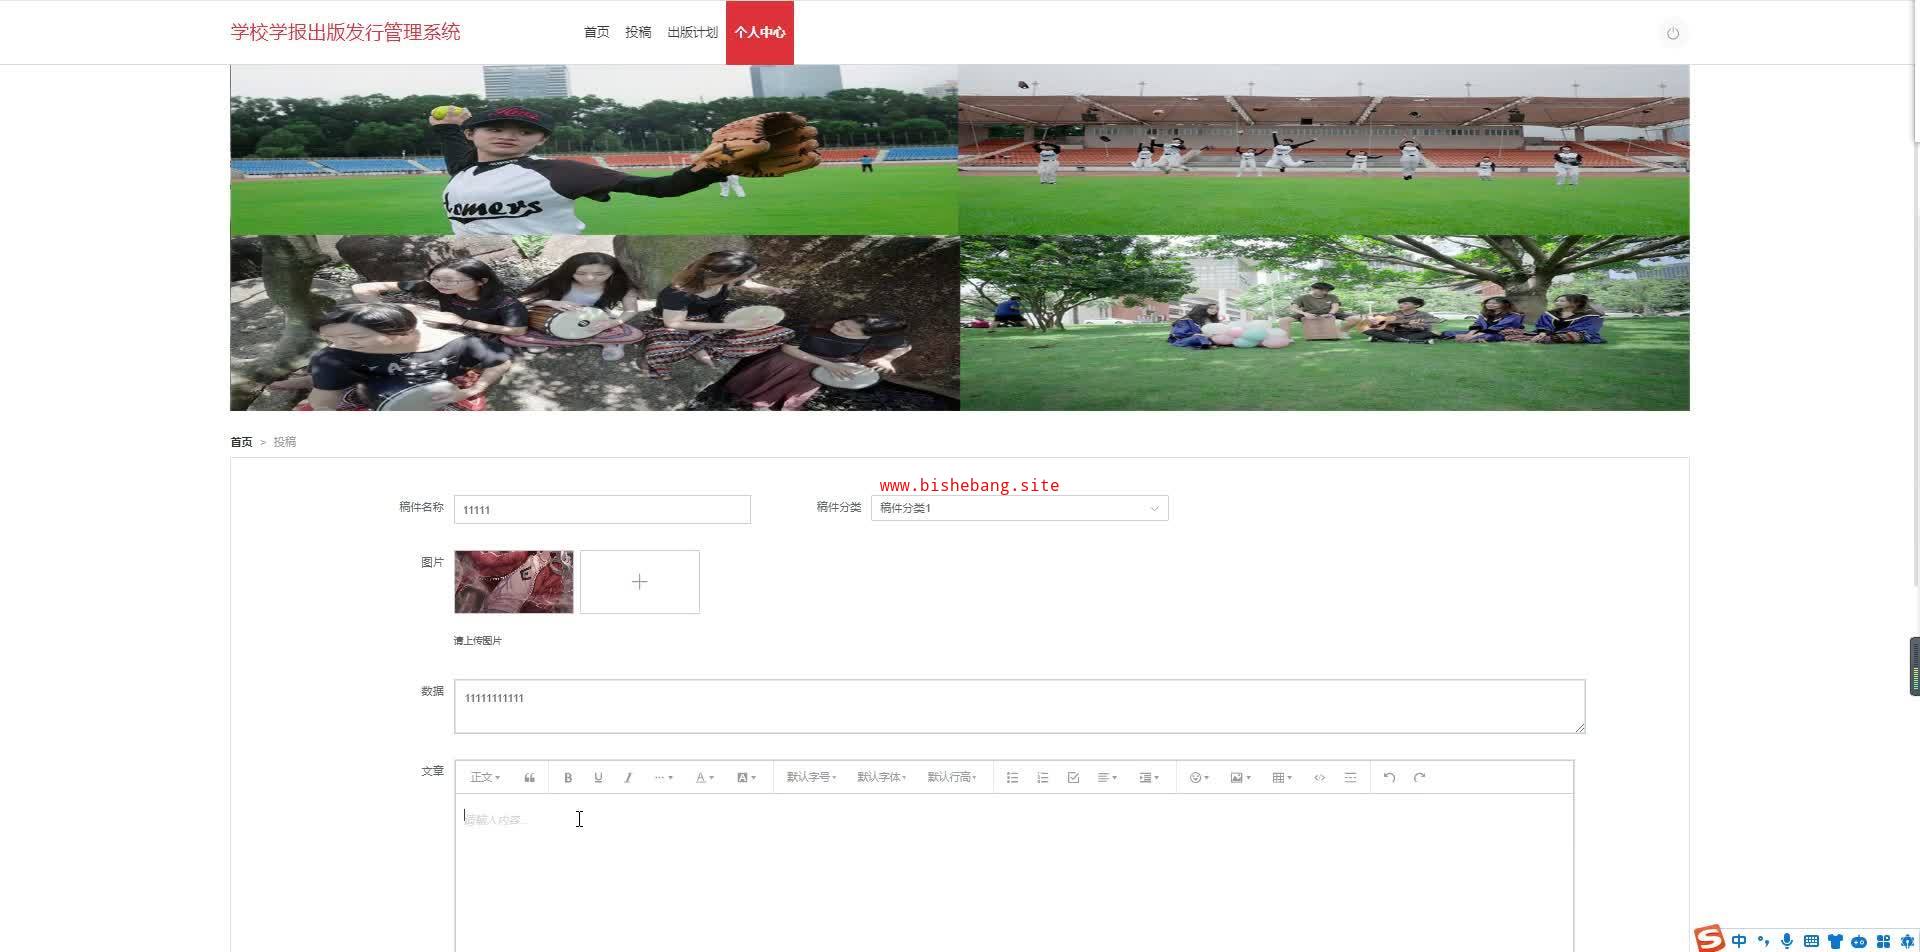Click the 数据 textarea containing 11111111111
The height and width of the screenshot is (952, 1920).
pyautogui.click(x=1019, y=706)
